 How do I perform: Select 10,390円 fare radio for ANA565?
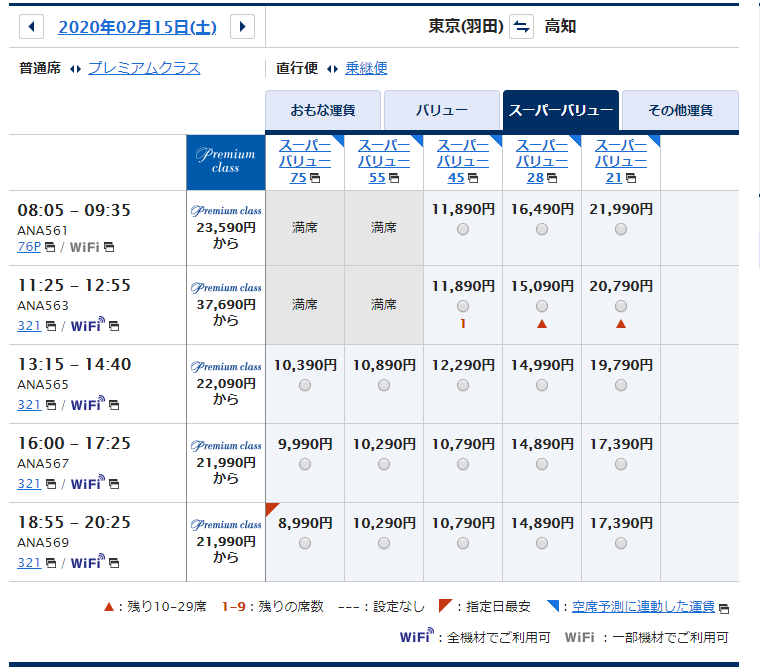coord(305,385)
